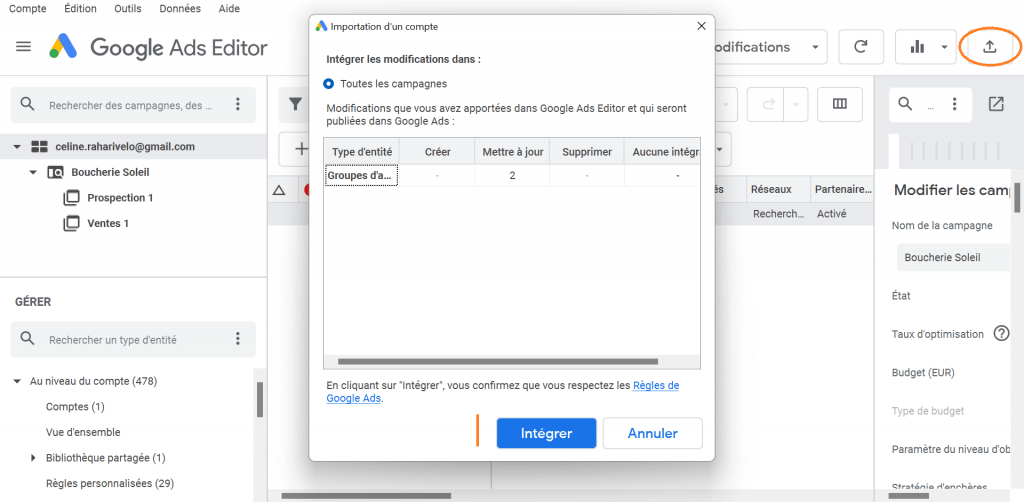The width and height of the screenshot is (1024, 502).
Task: Collapse the Boucherie Soleil campaign node
Action: (x=33, y=172)
